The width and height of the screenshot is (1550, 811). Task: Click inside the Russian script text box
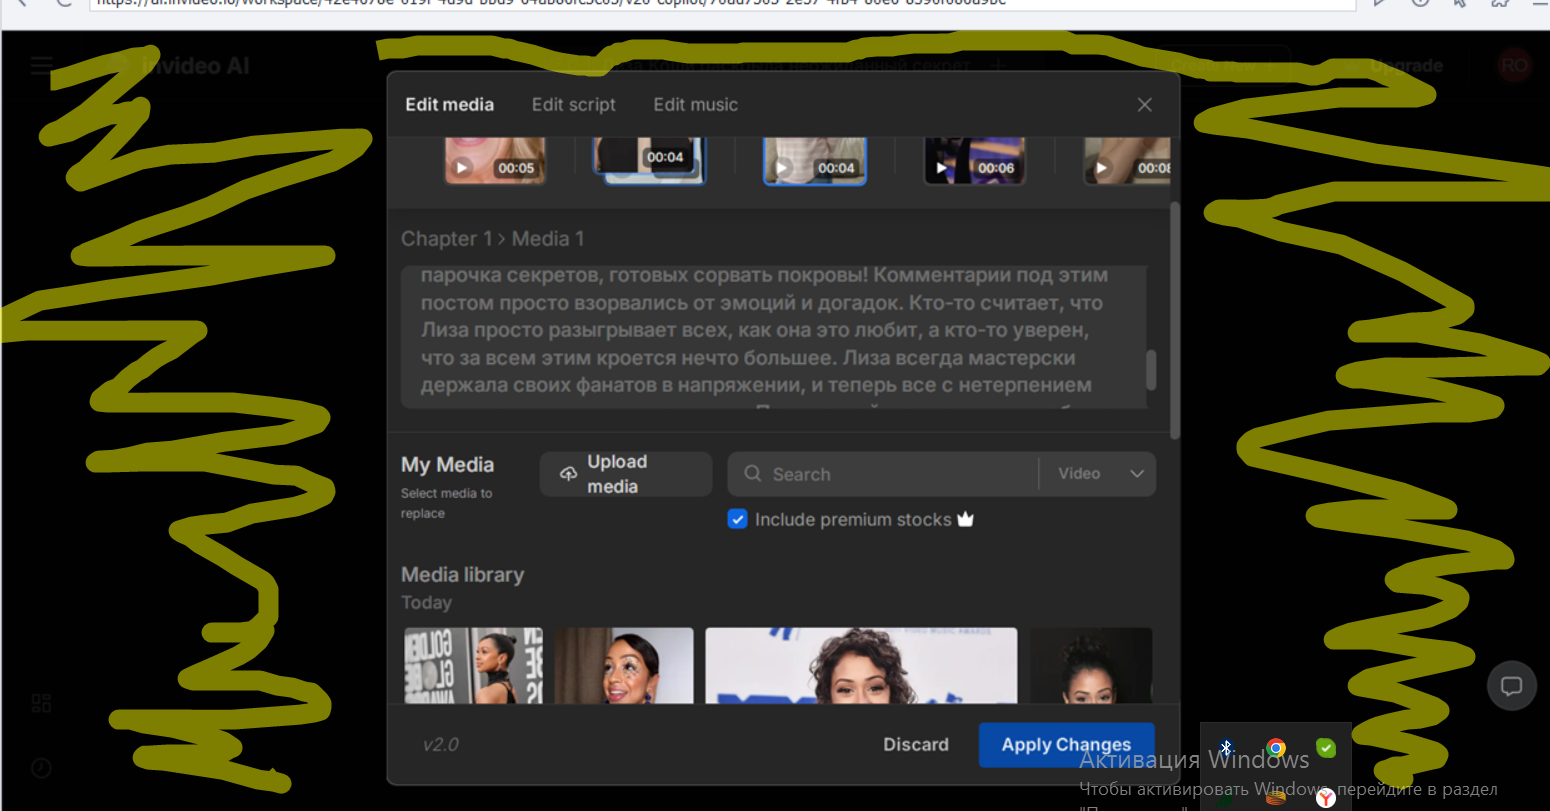(774, 337)
